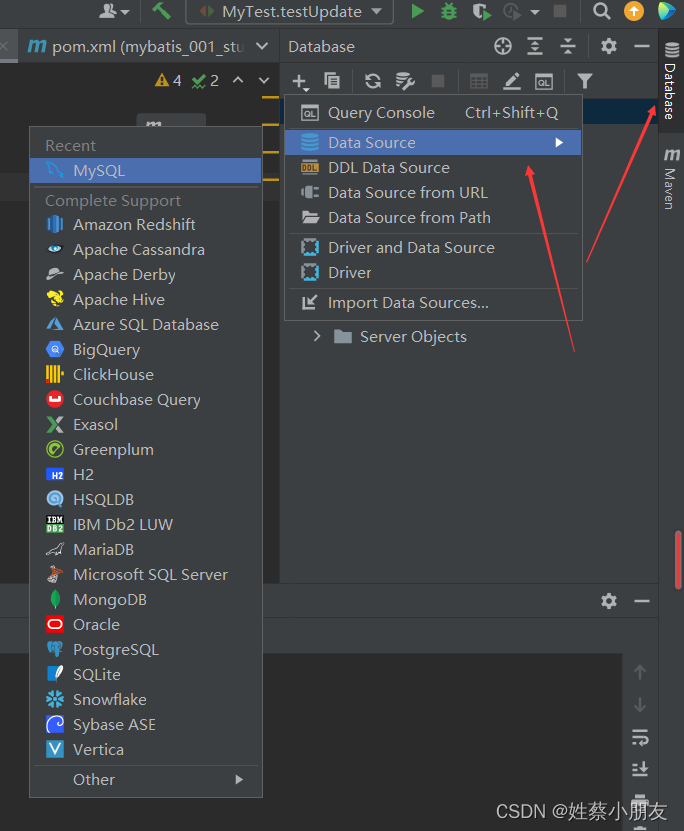Open Search Everywhere magnifier icon
Viewport: 684px width, 831px height.
[x=601, y=11]
